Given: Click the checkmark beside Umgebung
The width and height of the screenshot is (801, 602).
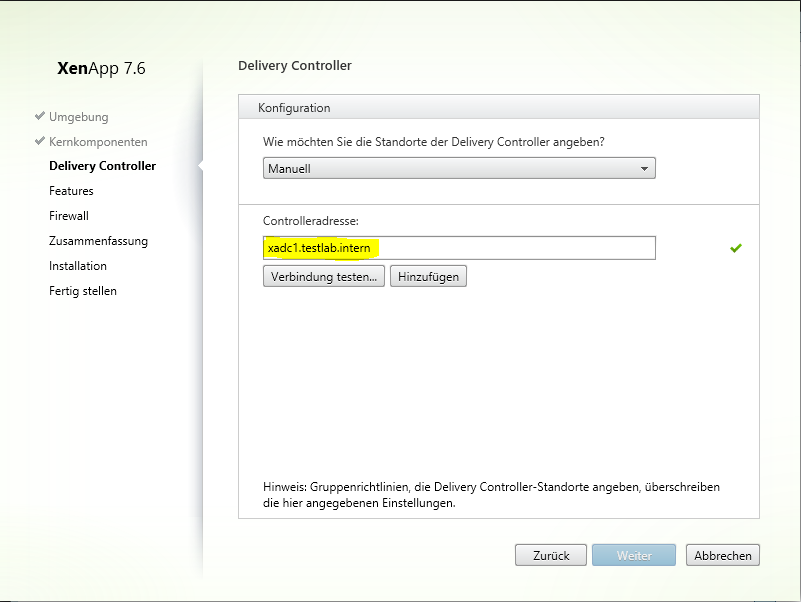Looking at the screenshot, I should (40, 116).
